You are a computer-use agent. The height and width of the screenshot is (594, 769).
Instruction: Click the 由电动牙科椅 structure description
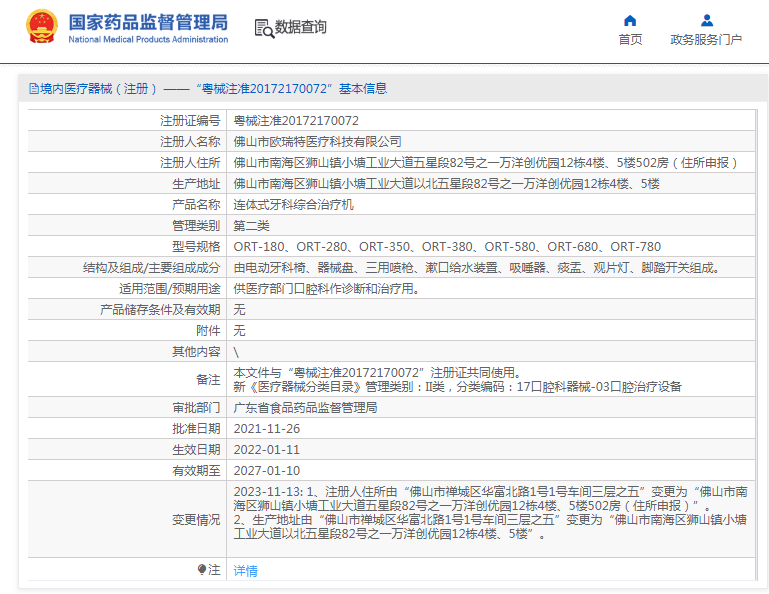[x=477, y=268]
